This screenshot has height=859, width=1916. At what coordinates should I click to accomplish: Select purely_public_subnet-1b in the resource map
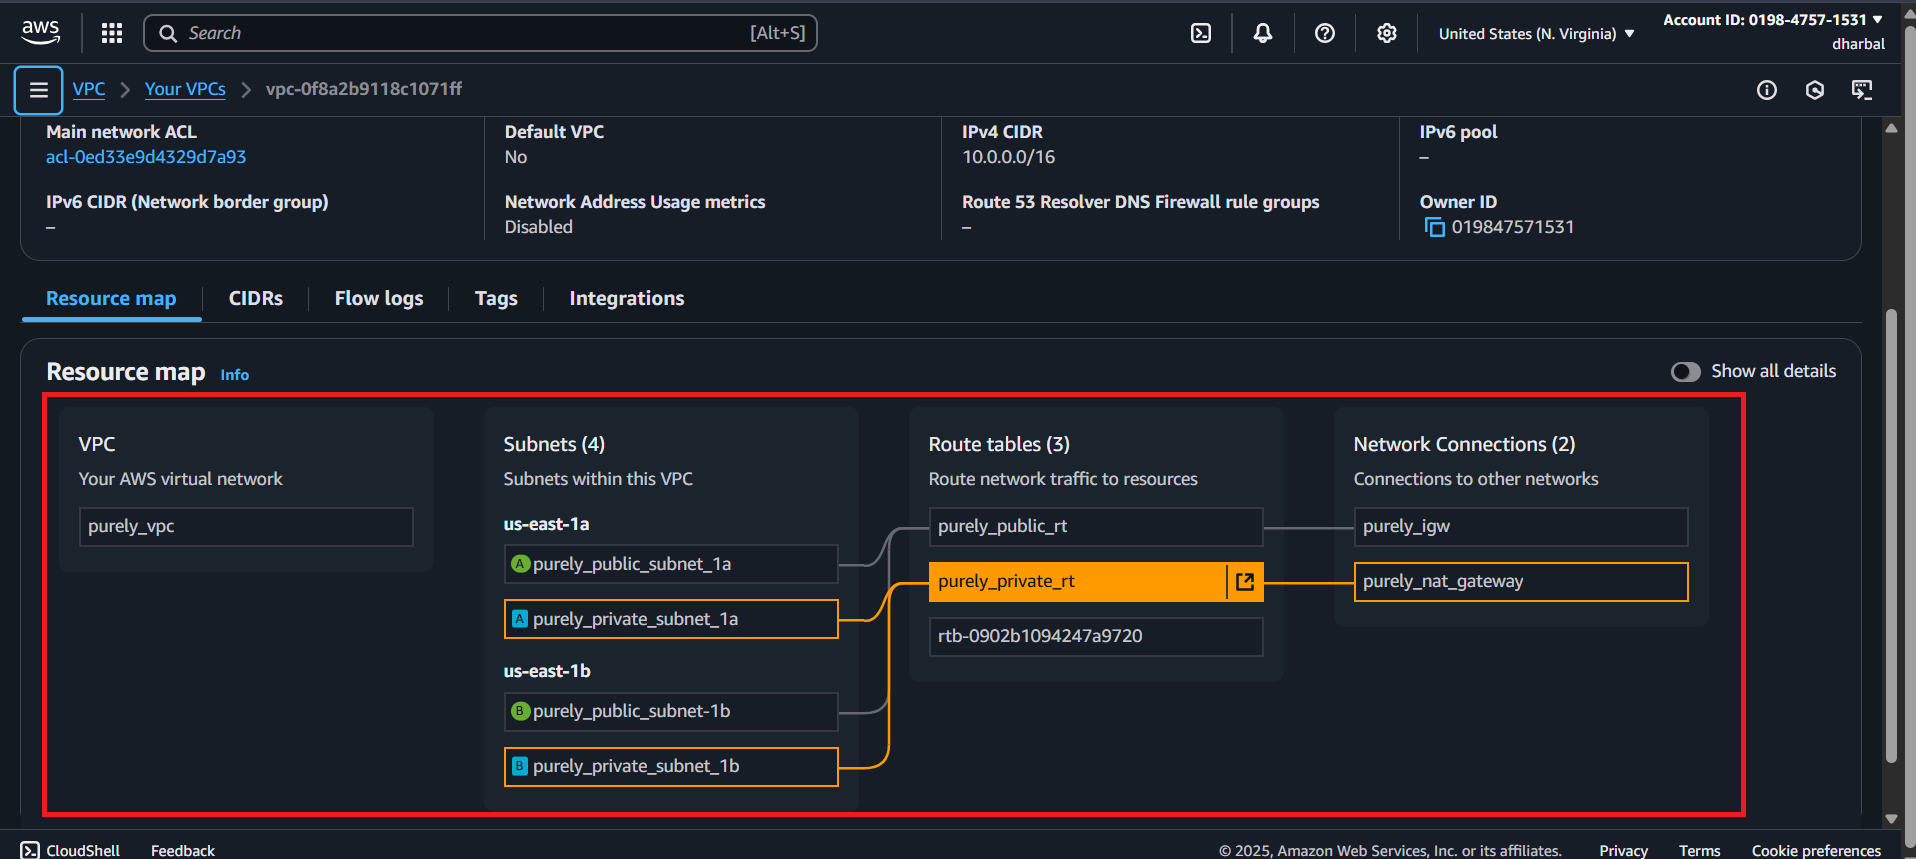[671, 711]
